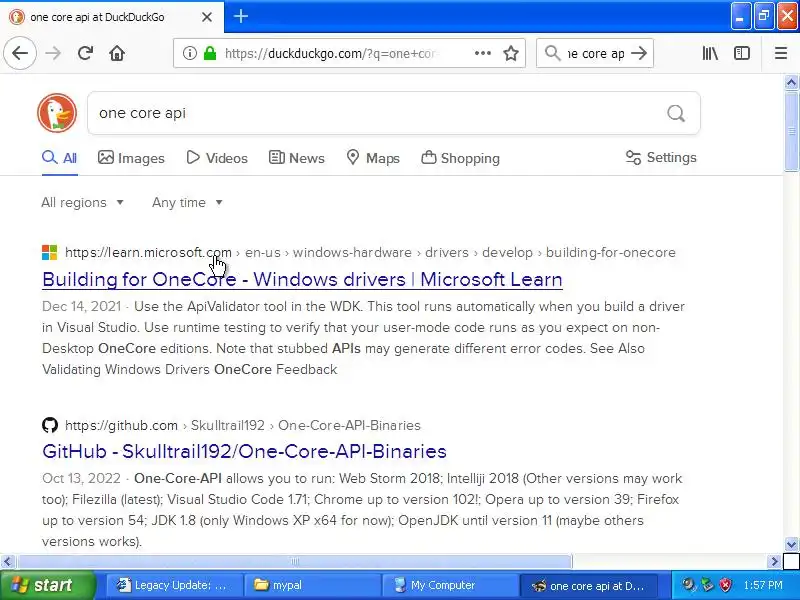
Task: Click the GitHub favicon beside github.com
Action: click(49, 425)
